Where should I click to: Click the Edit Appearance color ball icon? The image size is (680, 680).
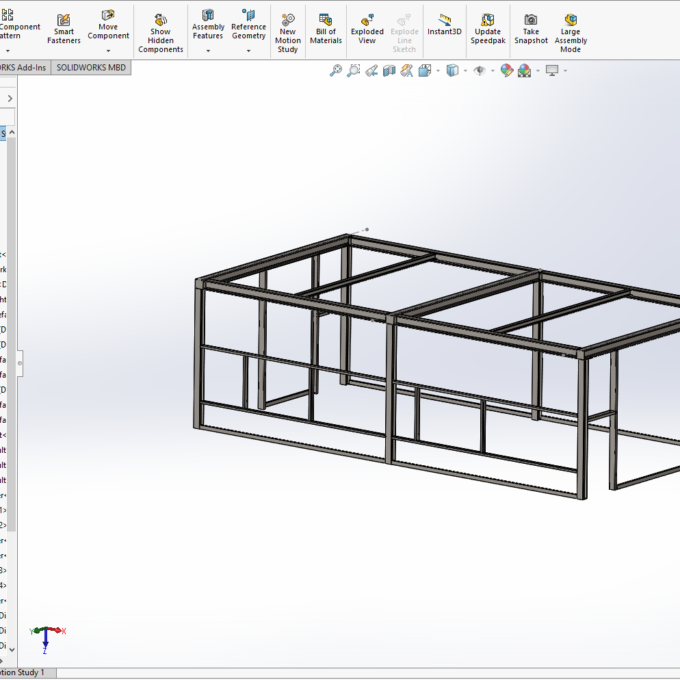click(x=506, y=71)
